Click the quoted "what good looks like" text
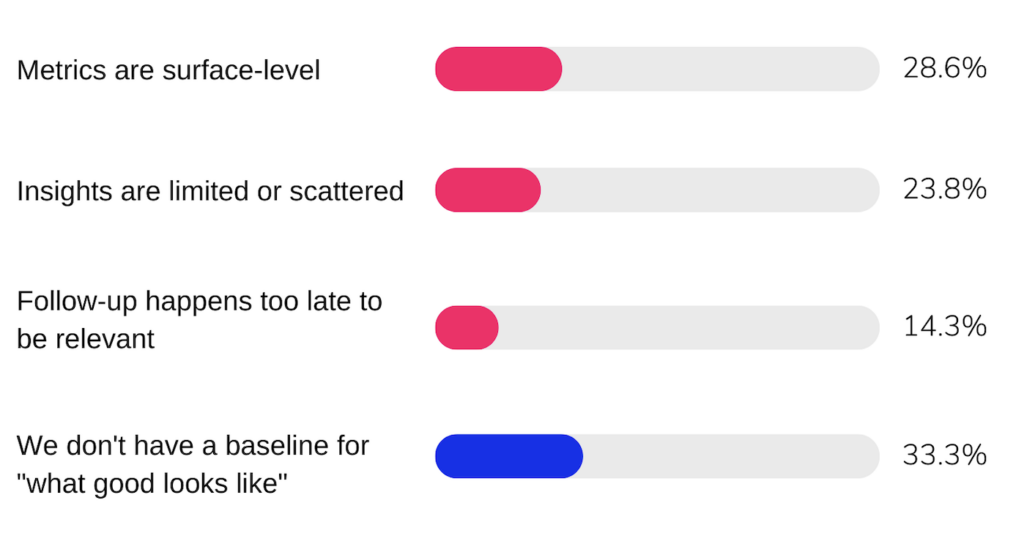This screenshot has width=1024, height=533. pos(153,483)
